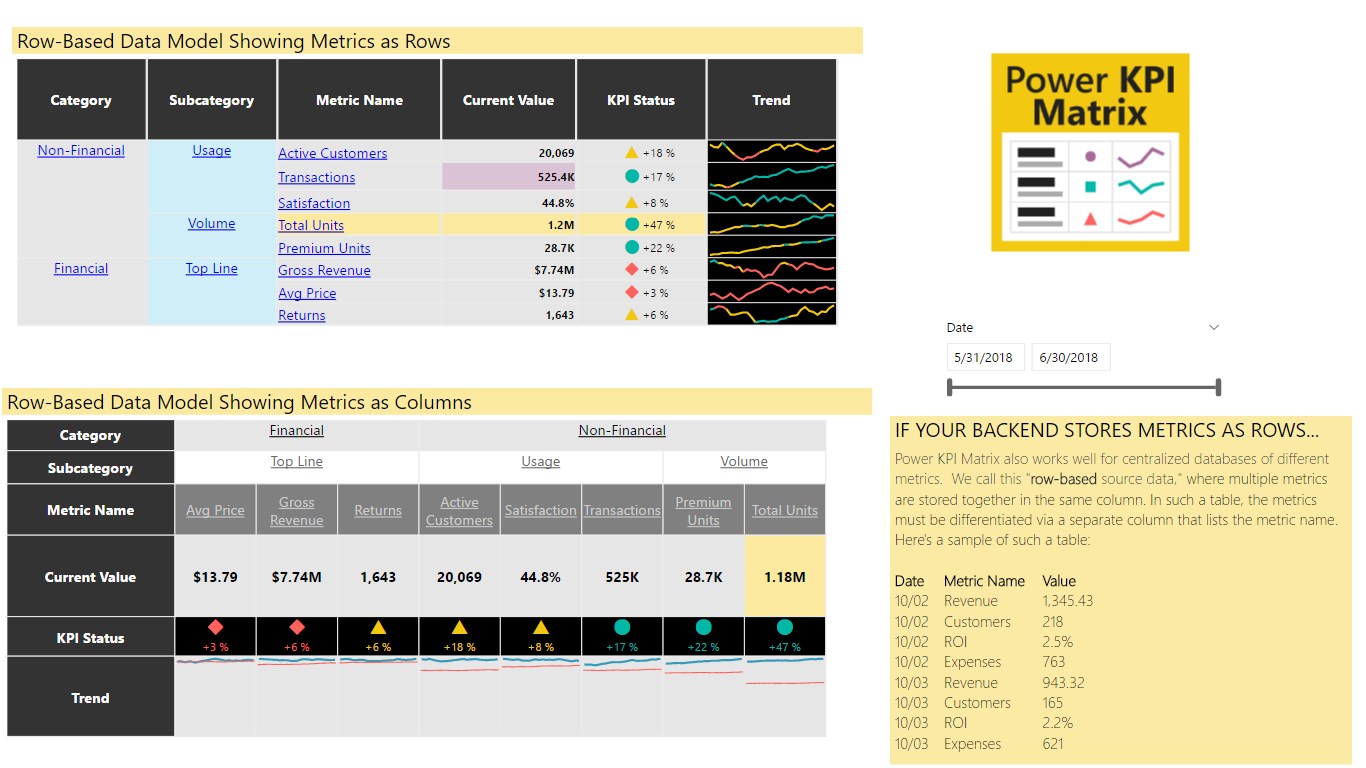This screenshot has height=768, width=1366.
Task: Click the 1,345.43 value in sample table
Action: (1067, 601)
